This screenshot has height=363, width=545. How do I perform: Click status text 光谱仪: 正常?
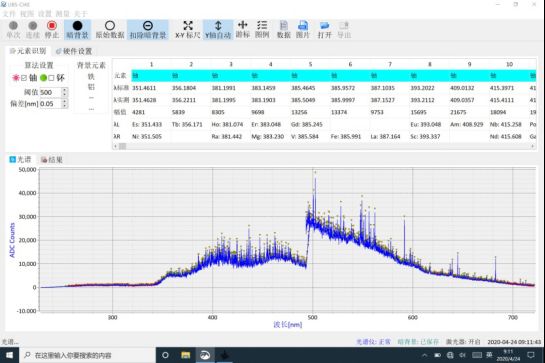[x=373, y=342]
